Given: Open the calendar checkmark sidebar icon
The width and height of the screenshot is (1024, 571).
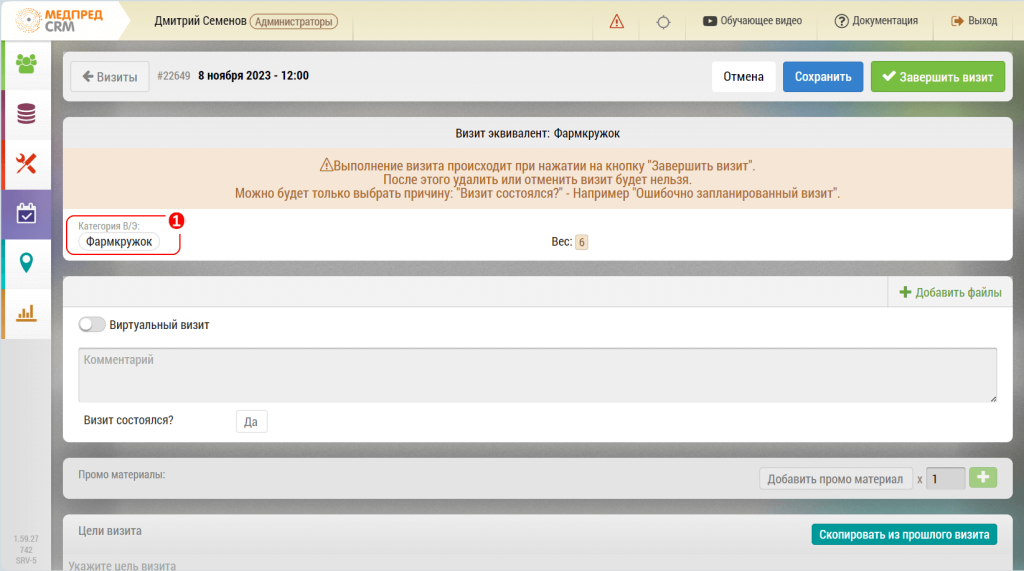Looking at the screenshot, I should [26, 213].
